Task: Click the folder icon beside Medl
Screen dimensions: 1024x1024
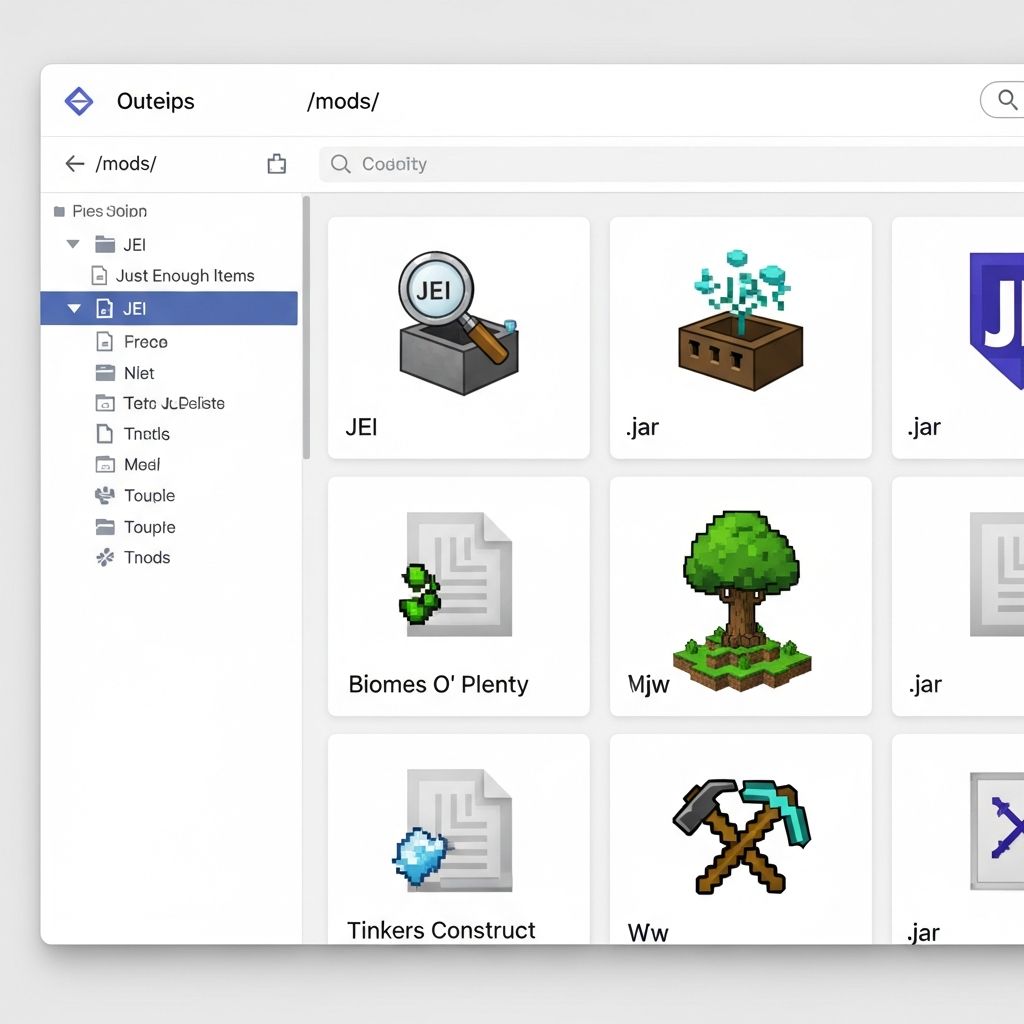Action: click(x=105, y=464)
